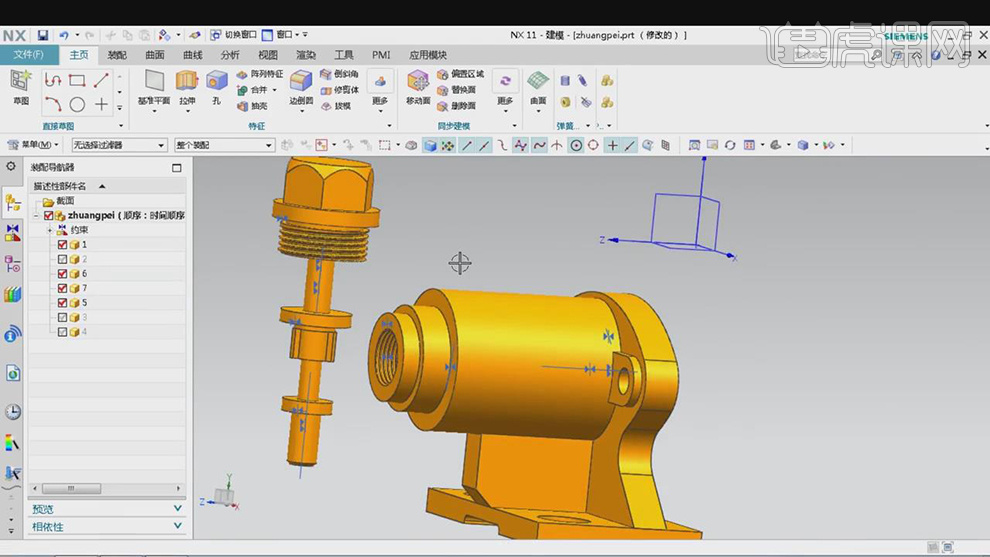Click the Pattern Feature (阵列特征) button

coord(260,74)
